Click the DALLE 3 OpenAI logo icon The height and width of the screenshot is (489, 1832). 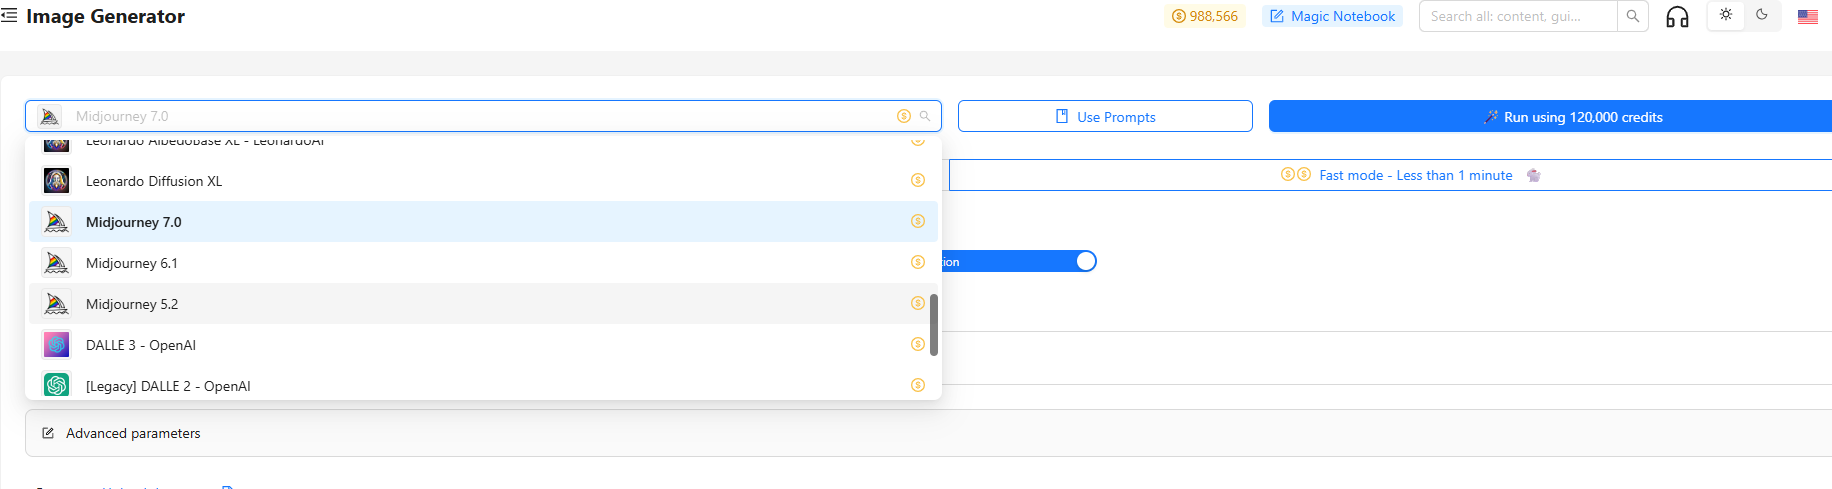(x=57, y=345)
